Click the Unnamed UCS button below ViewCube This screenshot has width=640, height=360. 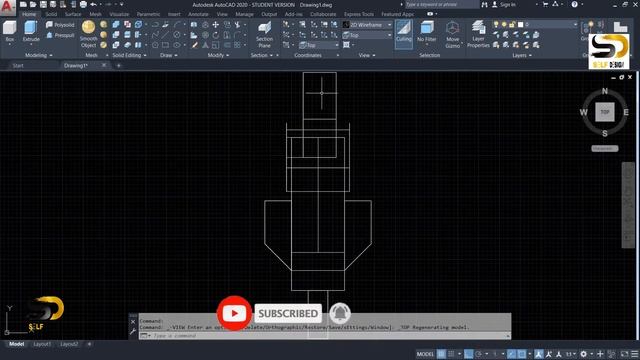pos(604,149)
